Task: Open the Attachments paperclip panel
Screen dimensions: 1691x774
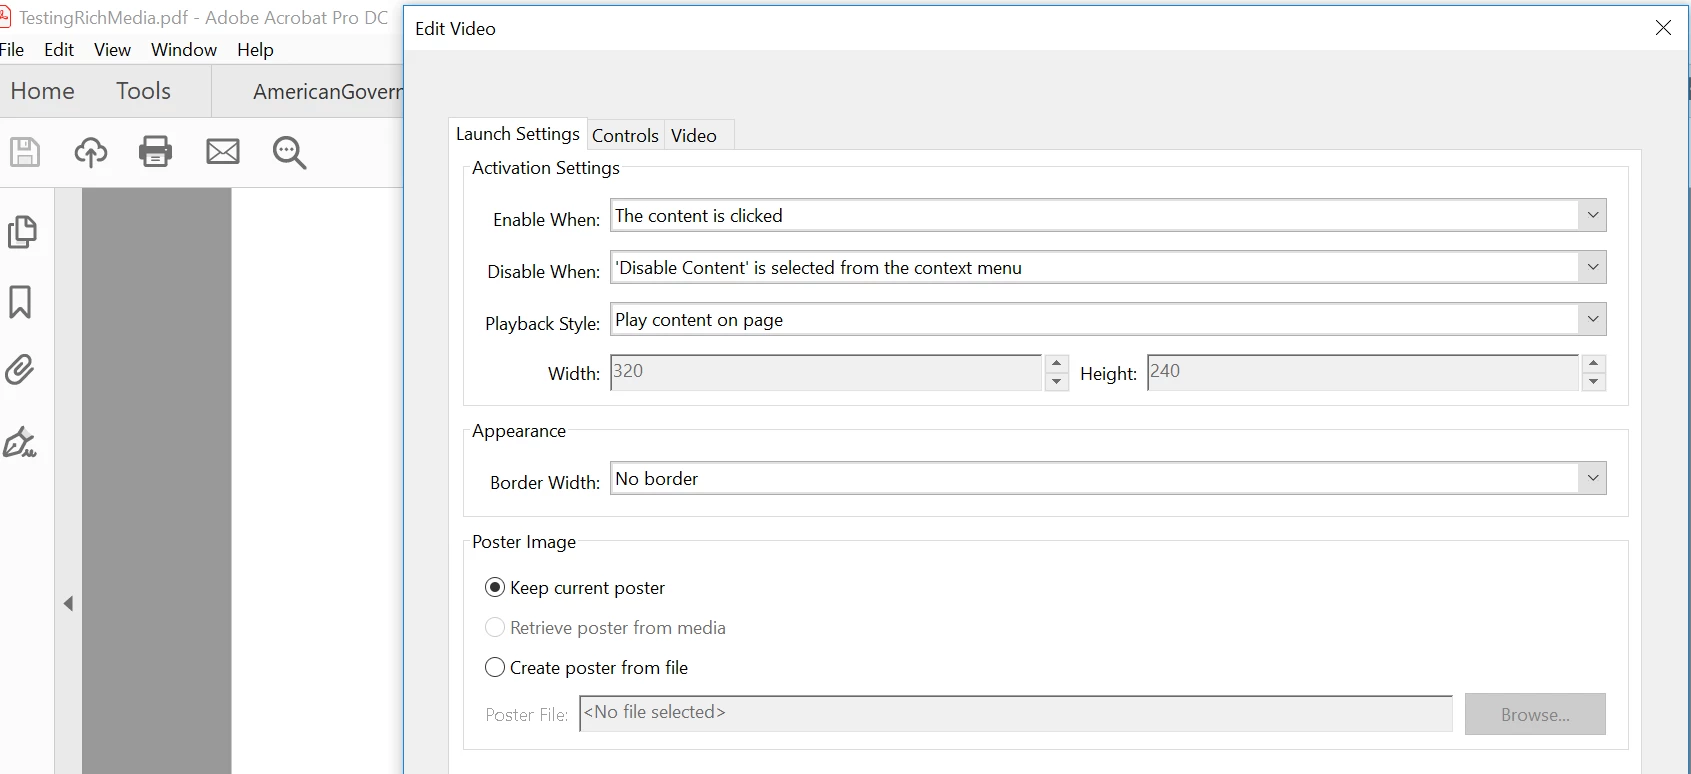Action: 20,370
